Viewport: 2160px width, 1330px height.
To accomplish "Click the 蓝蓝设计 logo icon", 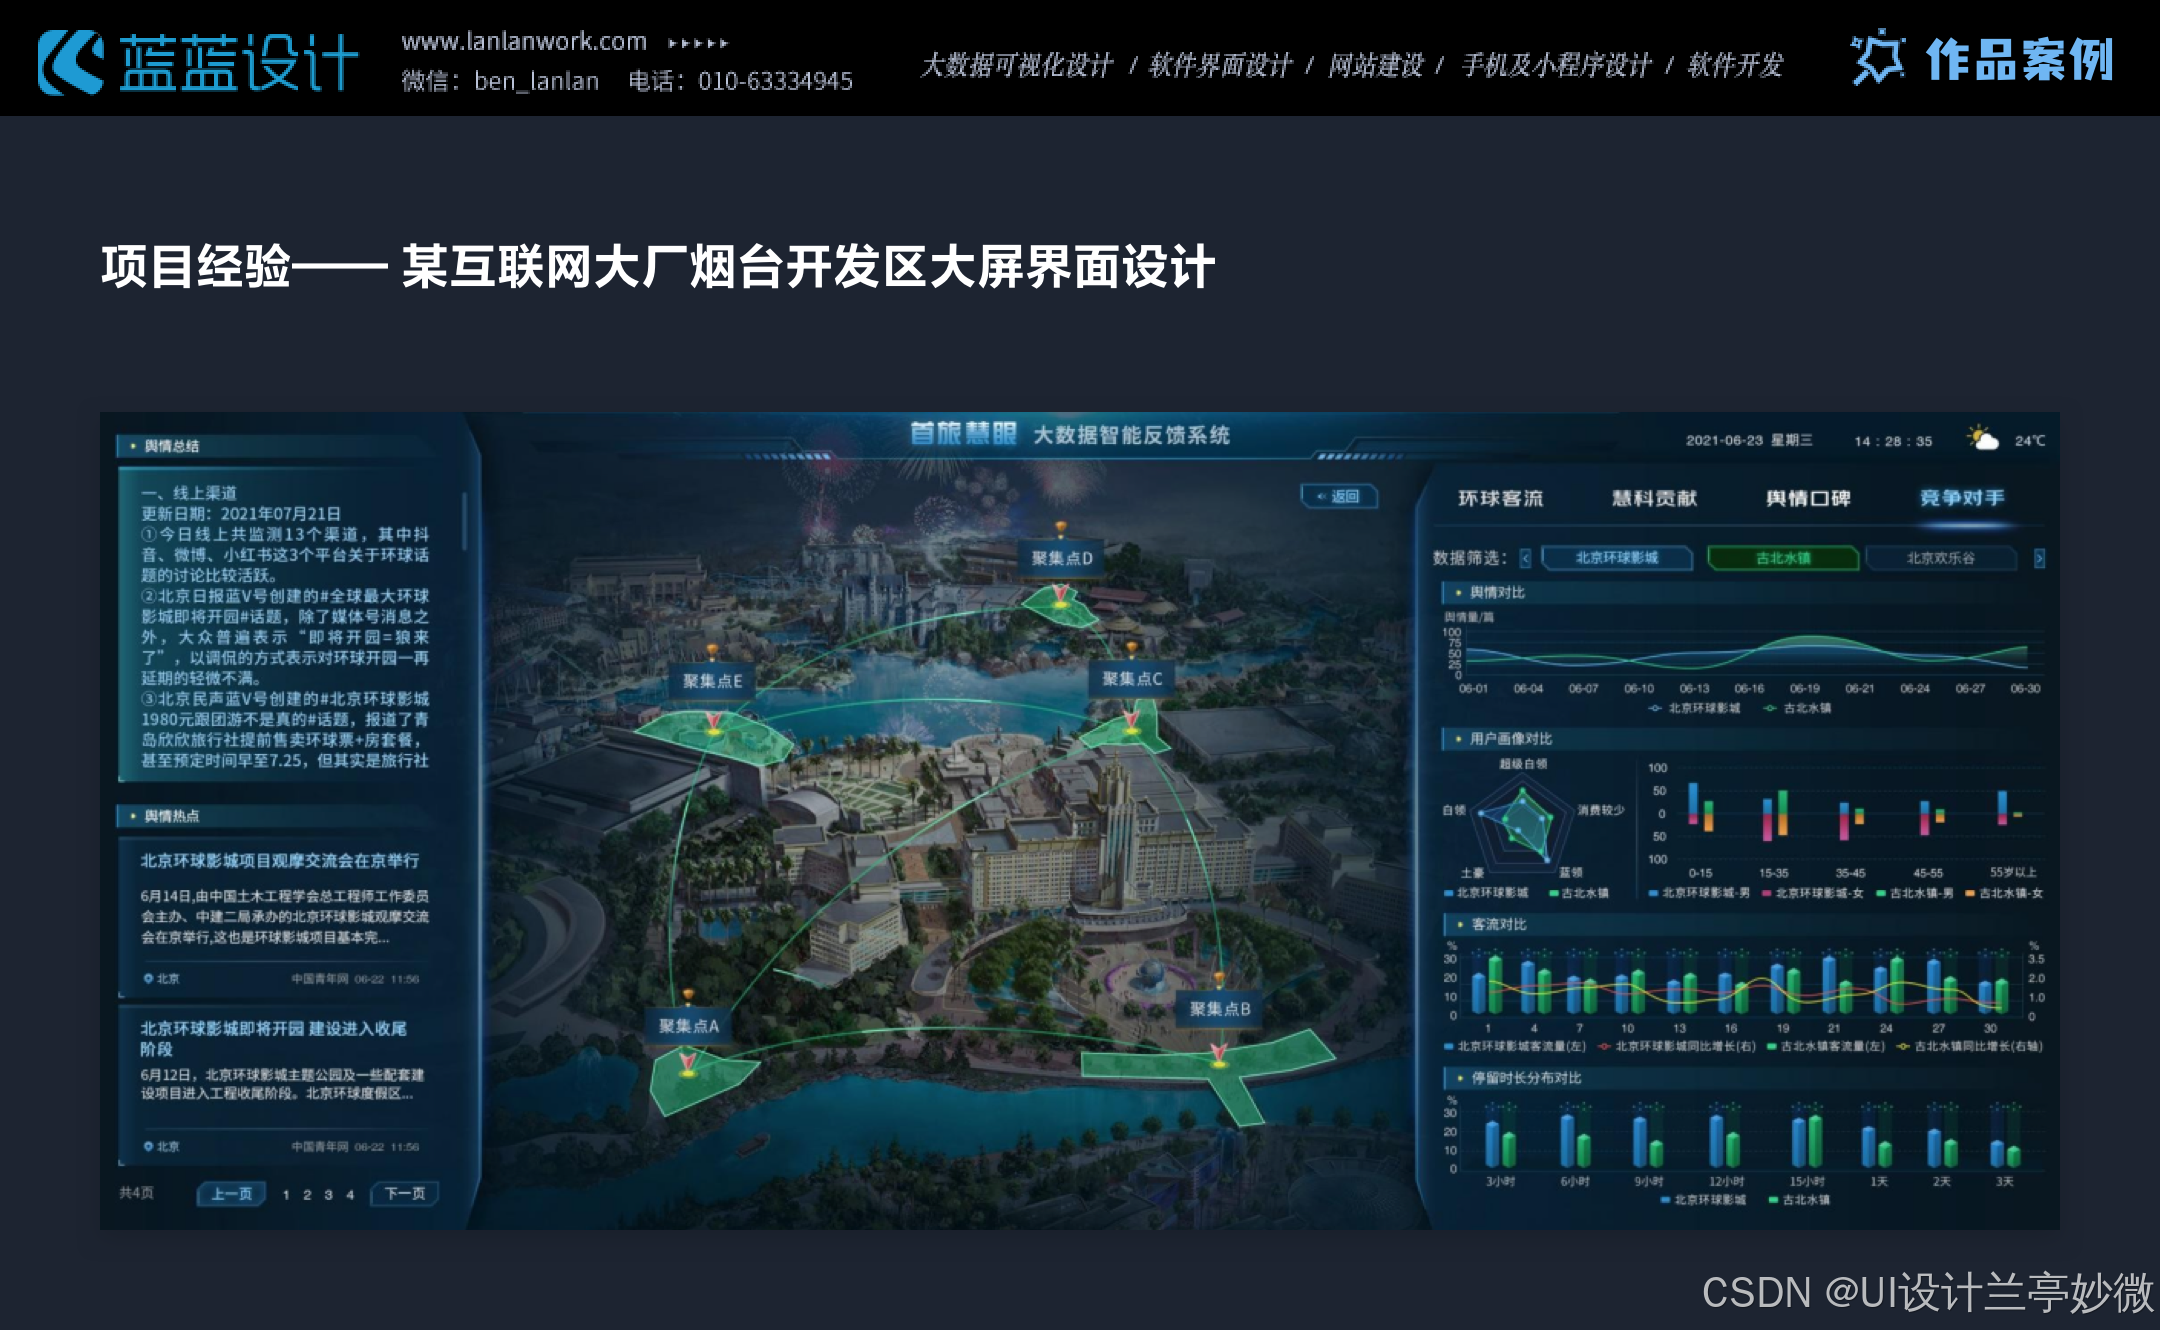I will pyautogui.click(x=70, y=62).
